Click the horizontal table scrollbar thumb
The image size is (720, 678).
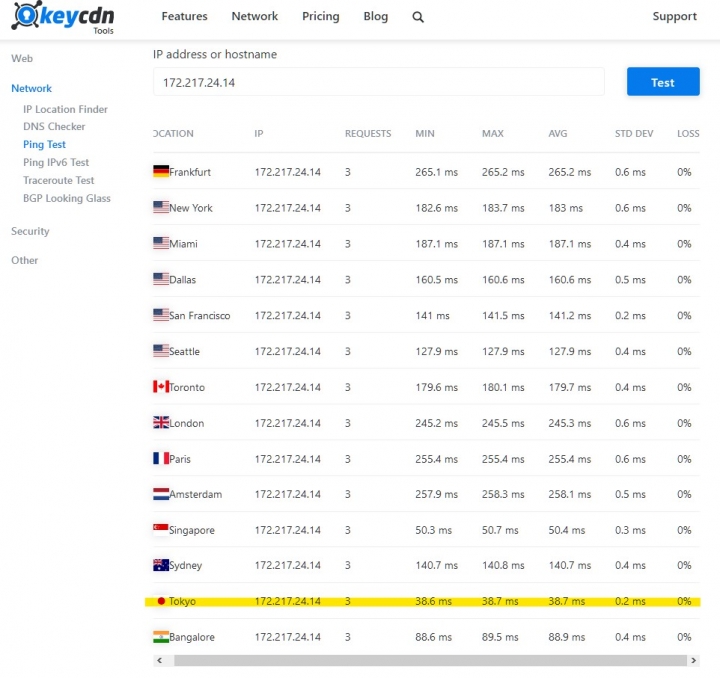tap(430, 661)
